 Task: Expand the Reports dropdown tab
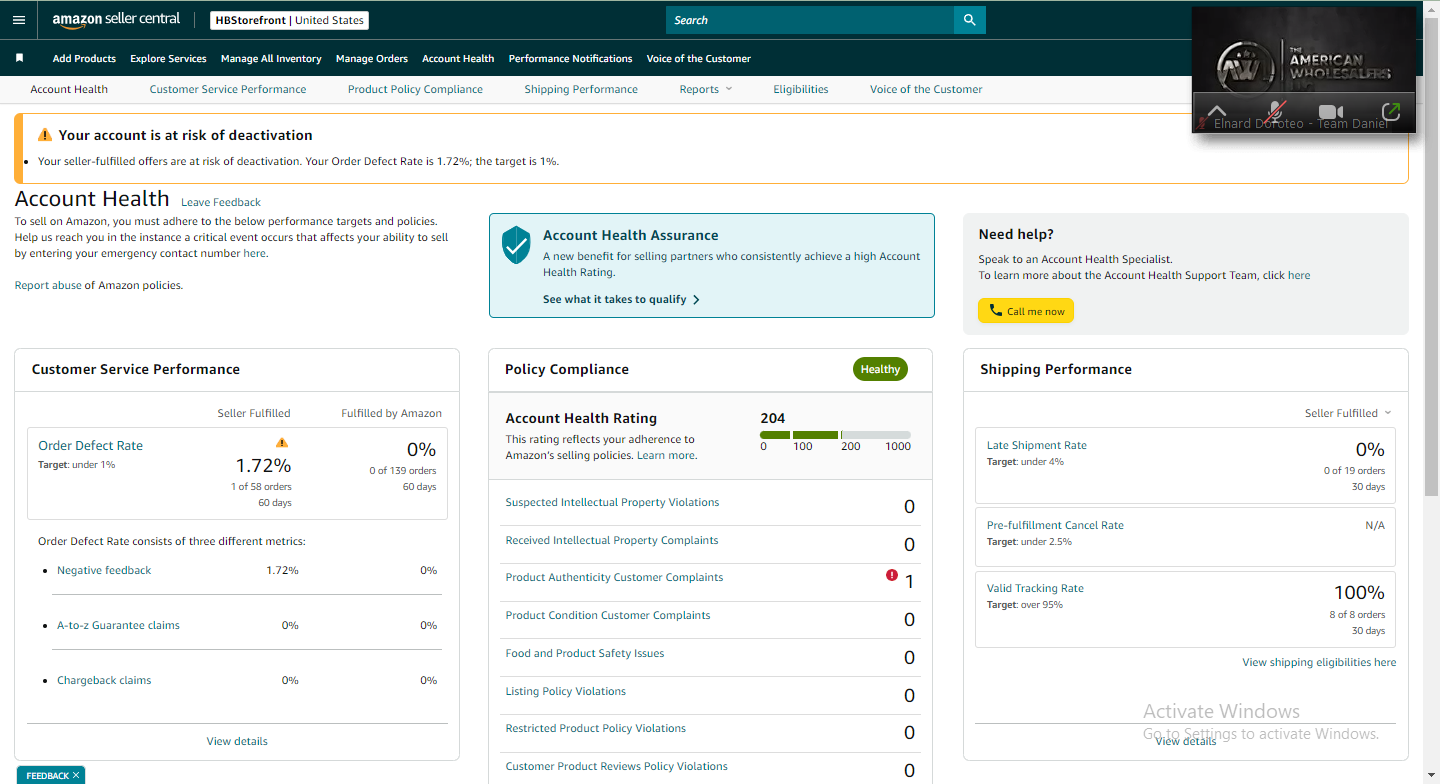(706, 89)
